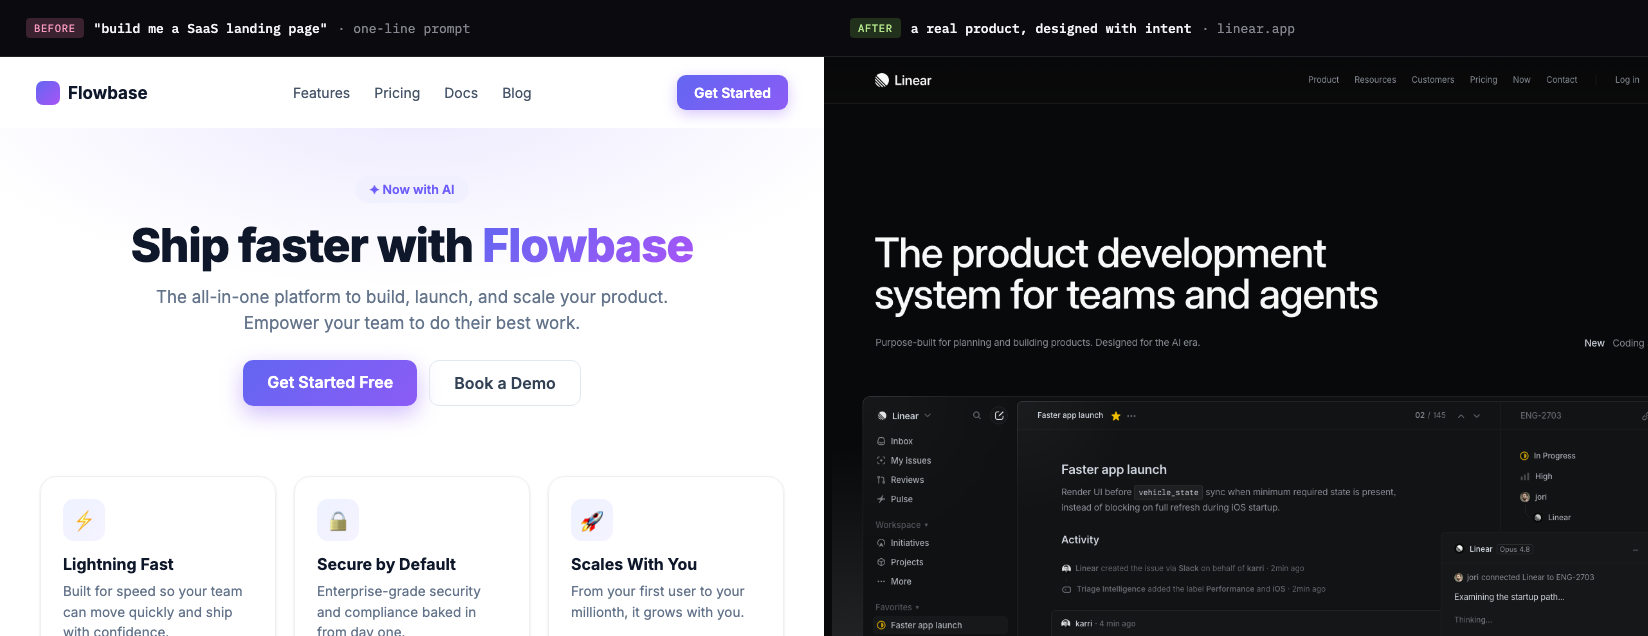1648x636 pixels.
Task: Click Log in on Linear site
Action: [1627, 80]
